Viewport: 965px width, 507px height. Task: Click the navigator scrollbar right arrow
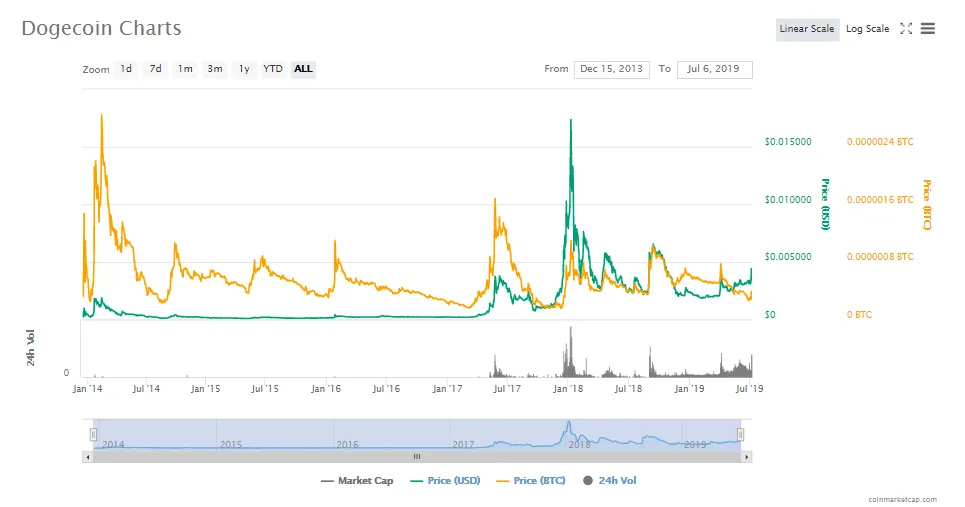[747, 457]
